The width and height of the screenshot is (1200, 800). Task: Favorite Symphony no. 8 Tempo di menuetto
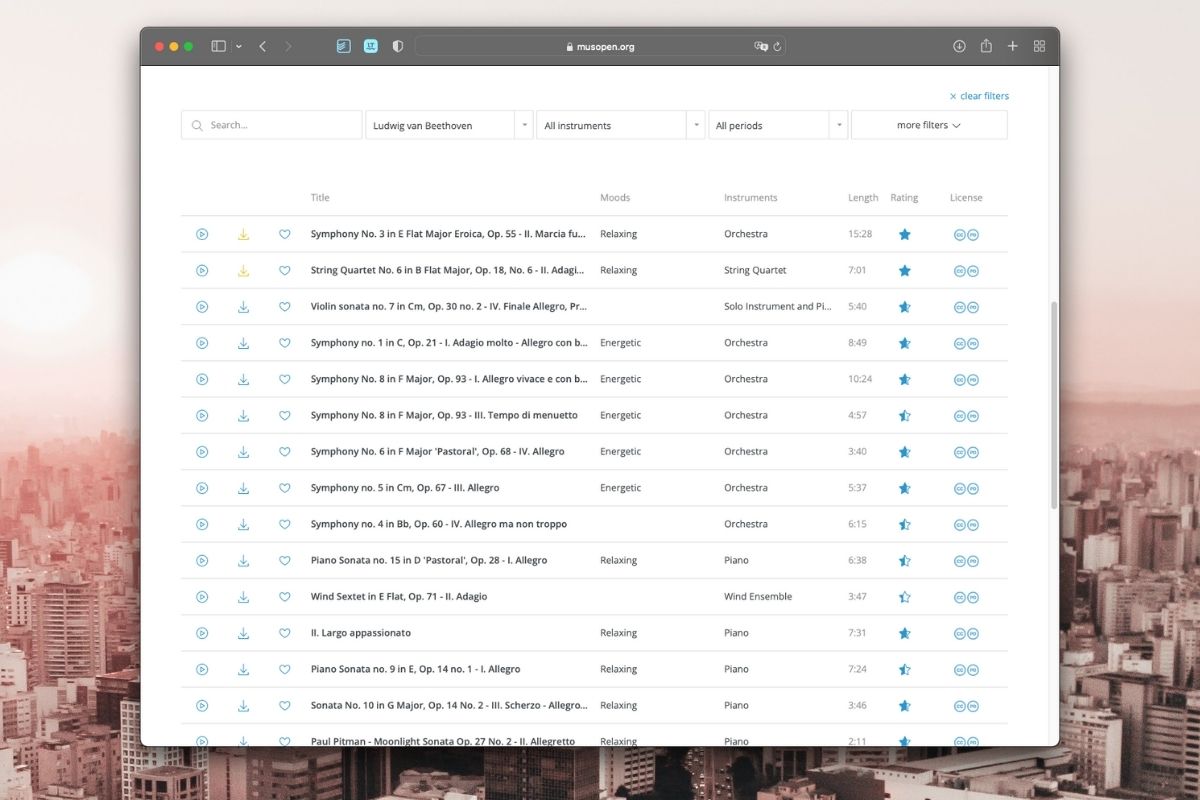pyautogui.click(x=284, y=416)
